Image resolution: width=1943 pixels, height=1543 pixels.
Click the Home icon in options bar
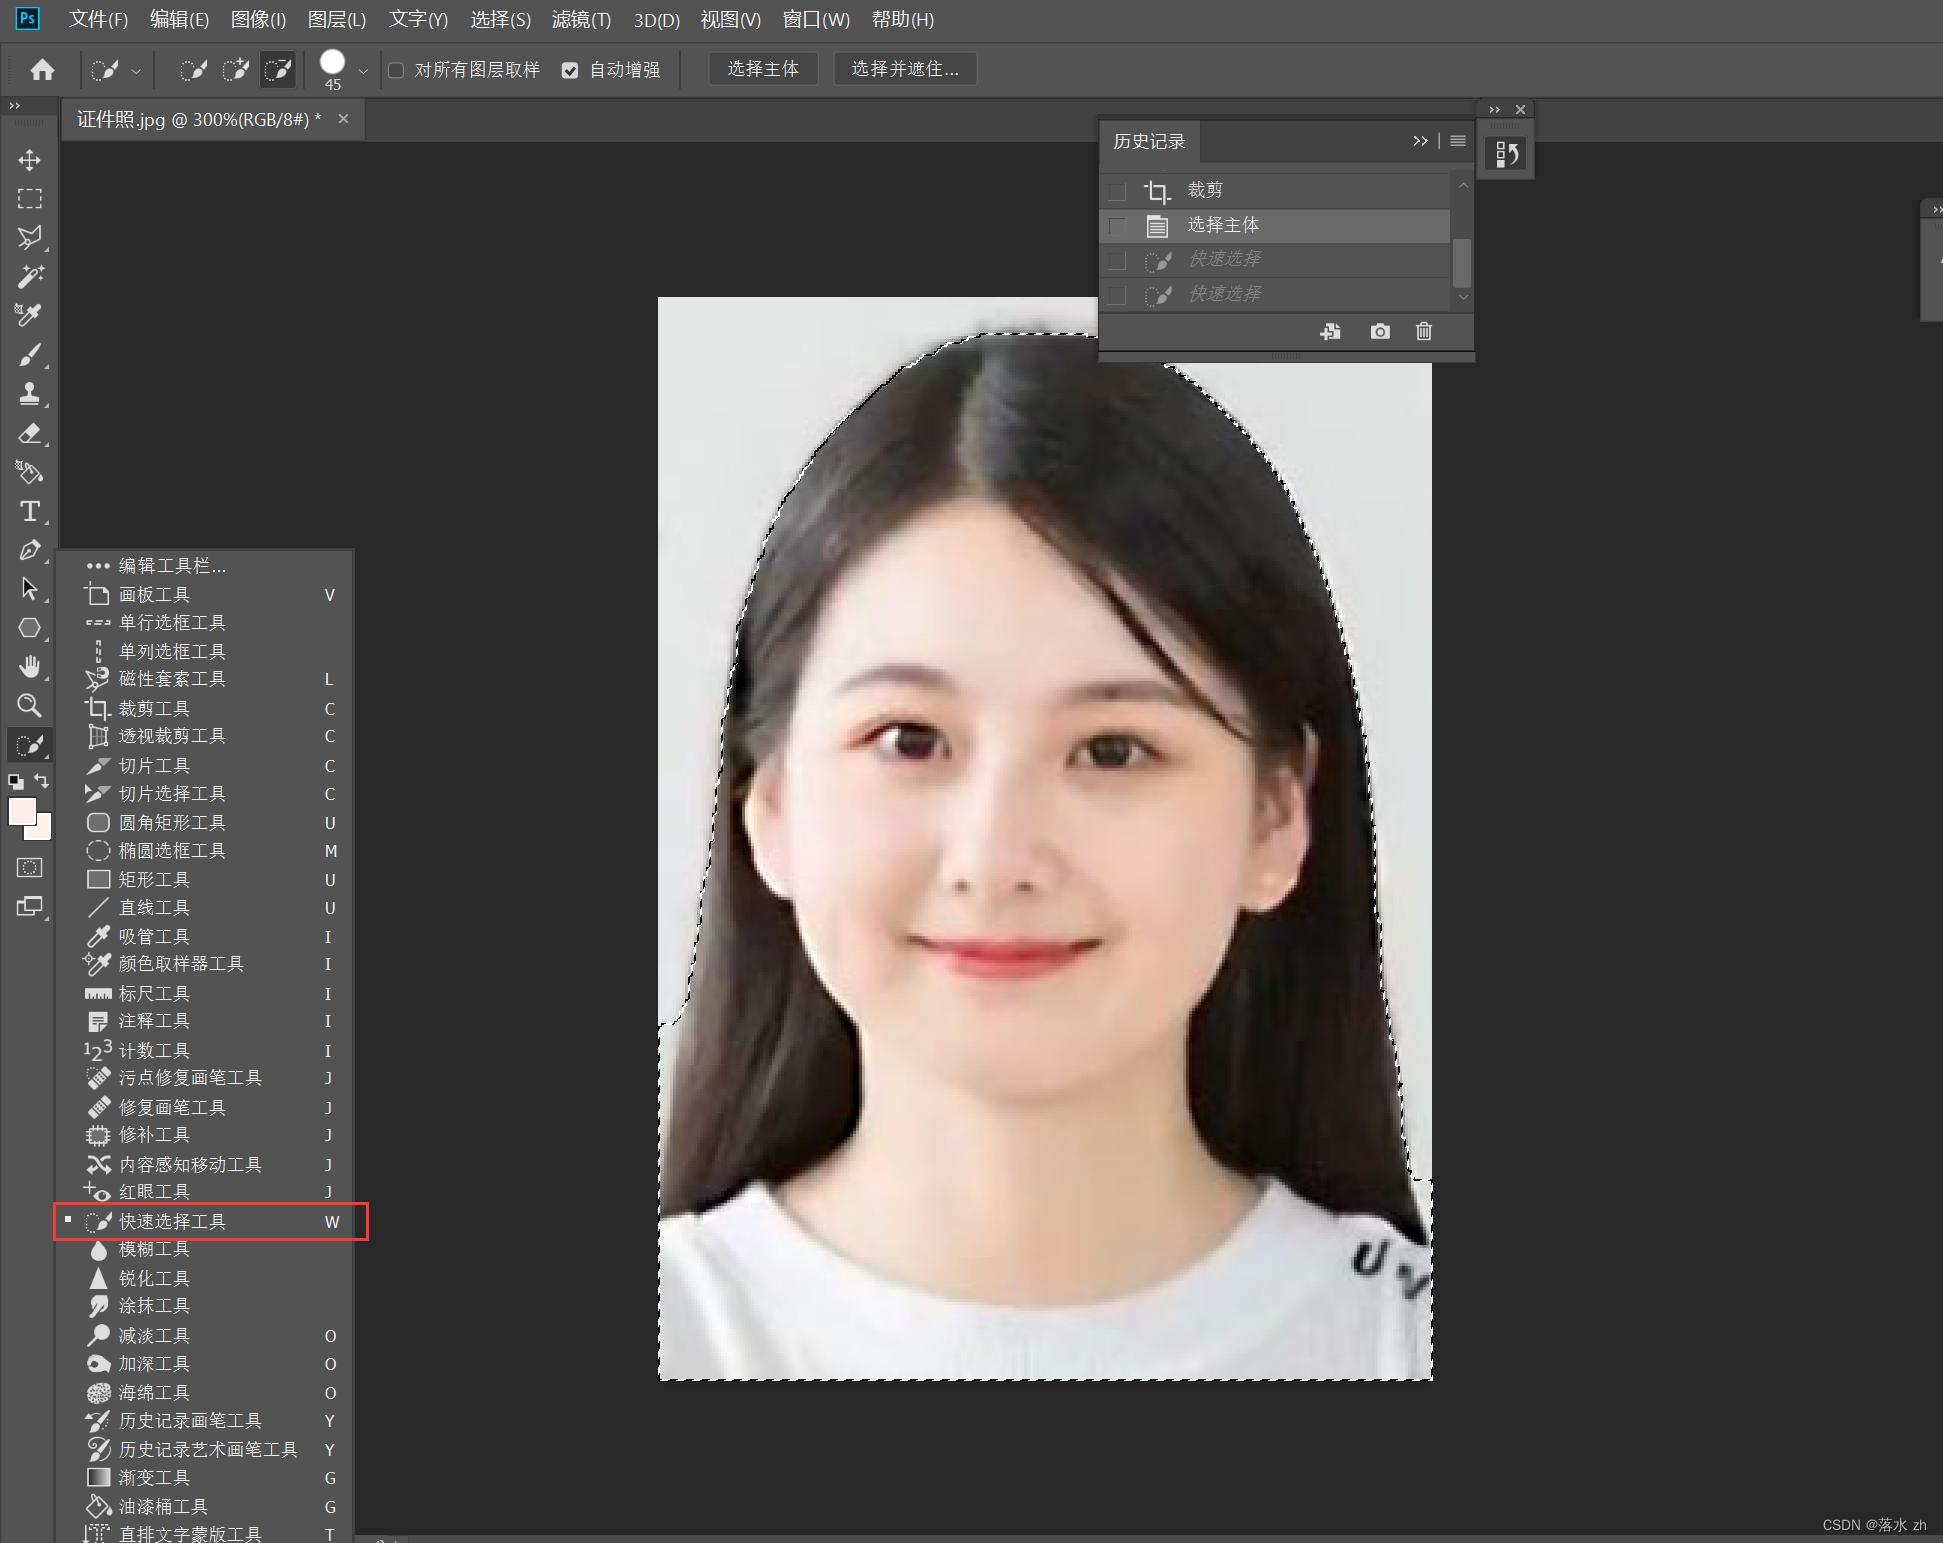point(42,69)
